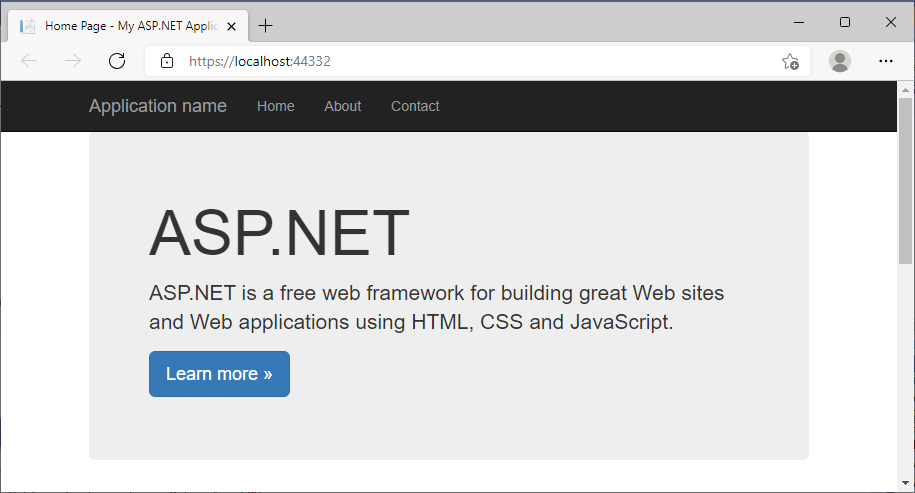Click the scrollbar up arrow
This screenshot has height=493, width=915.
[x=906, y=90]
